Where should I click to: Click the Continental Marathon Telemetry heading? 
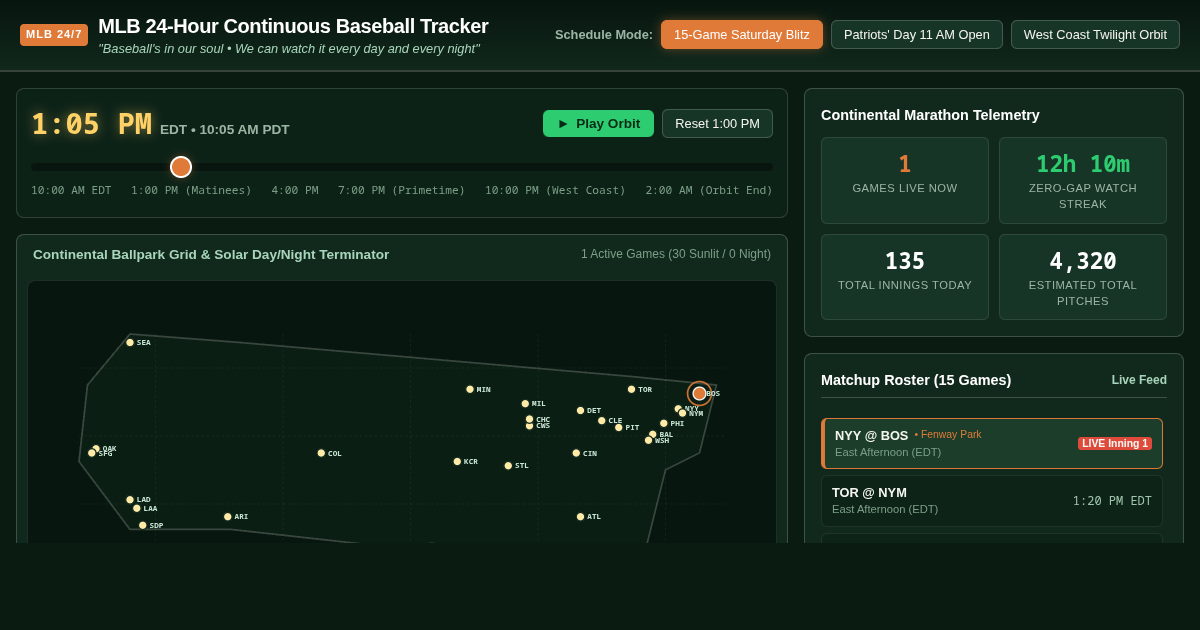coord(930,115)
